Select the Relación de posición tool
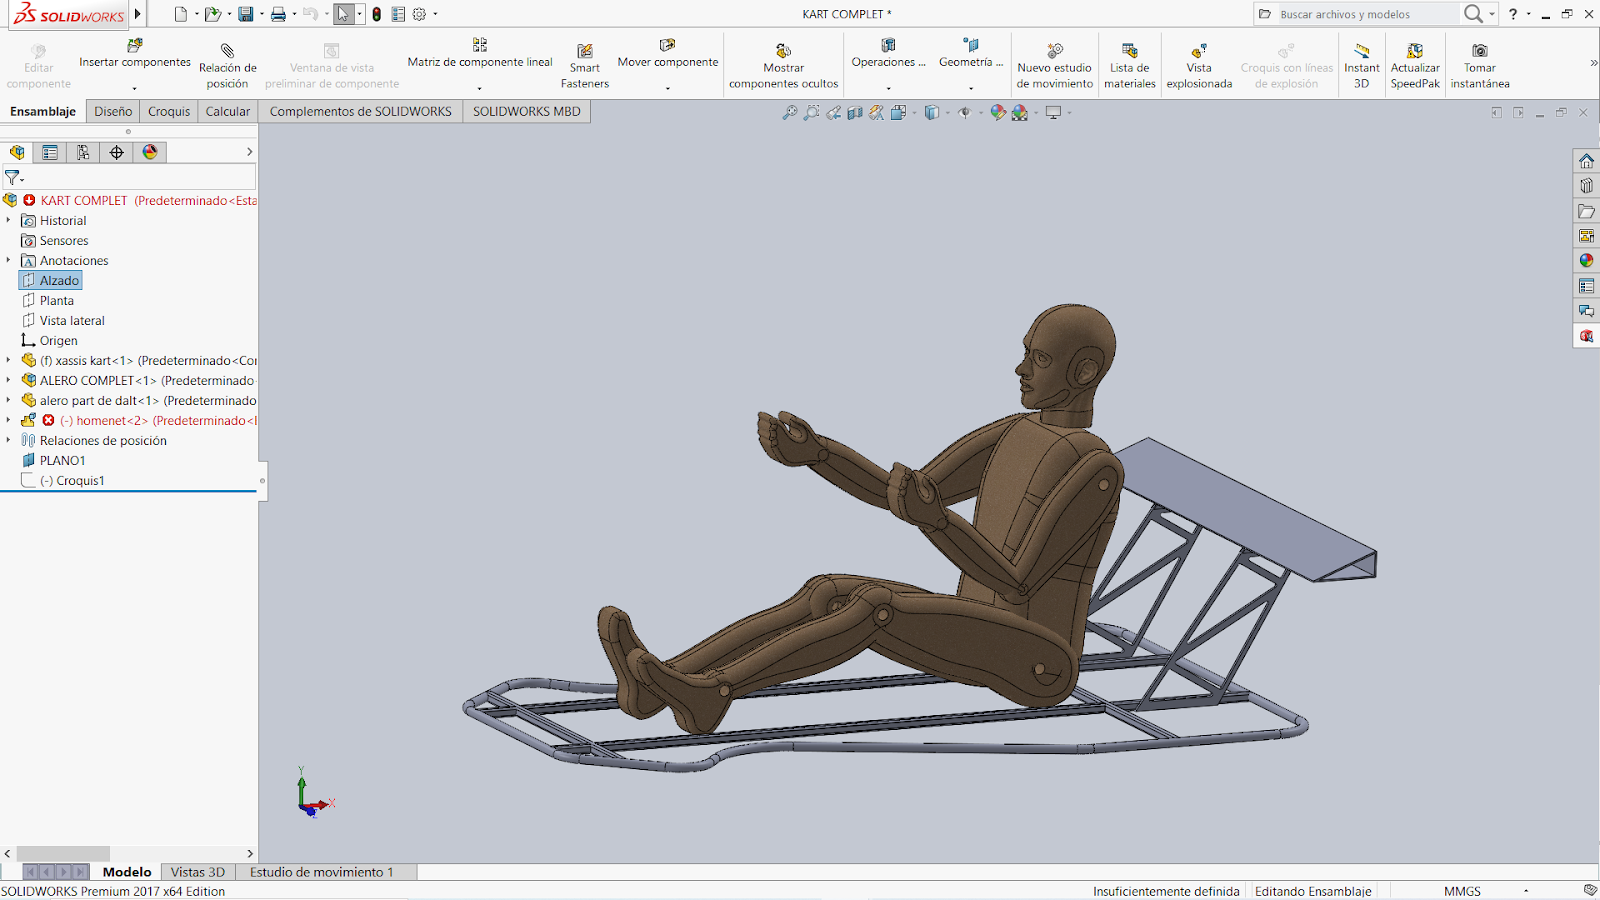 [227, 51]
